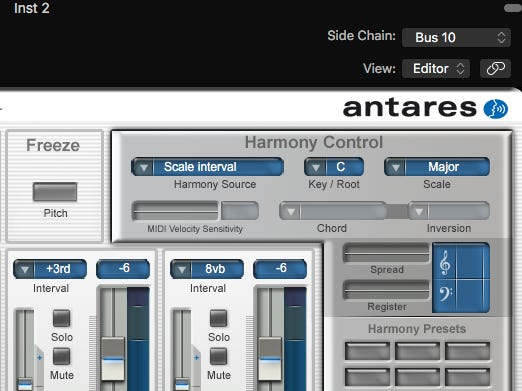522x391 pixels.
Task: Click the 8vb voice level fader handle
Action: [270, 359]
